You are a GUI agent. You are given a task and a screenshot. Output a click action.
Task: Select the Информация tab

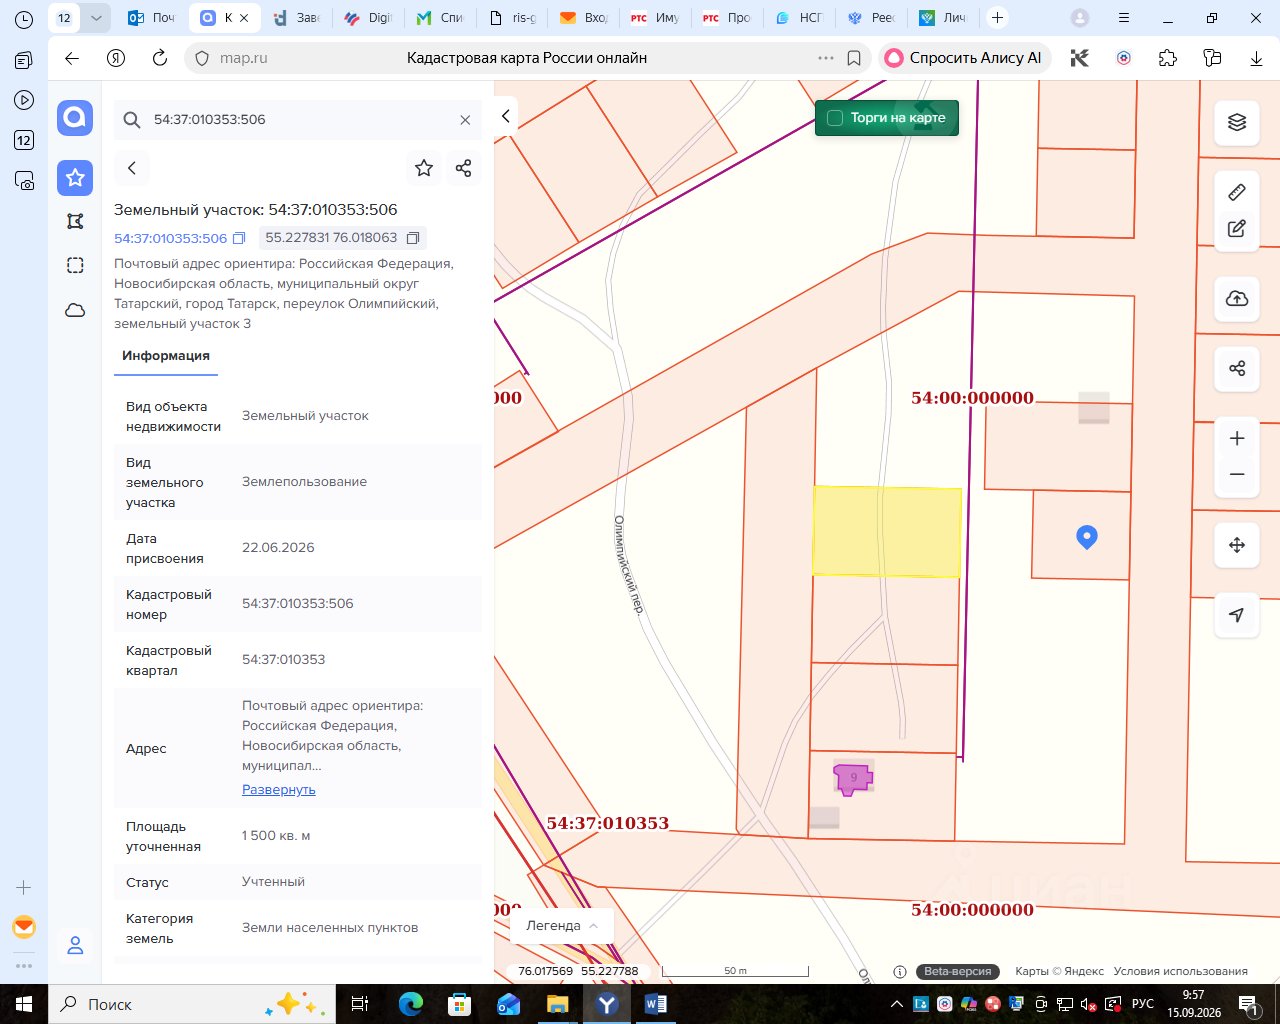[x=166, y=356]
